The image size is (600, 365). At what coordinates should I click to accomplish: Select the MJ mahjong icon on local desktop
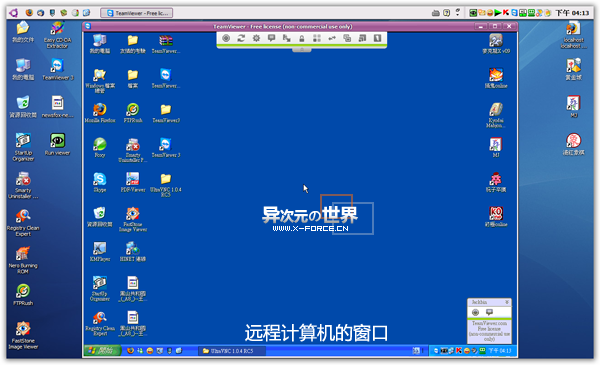(x=573, y=106)
